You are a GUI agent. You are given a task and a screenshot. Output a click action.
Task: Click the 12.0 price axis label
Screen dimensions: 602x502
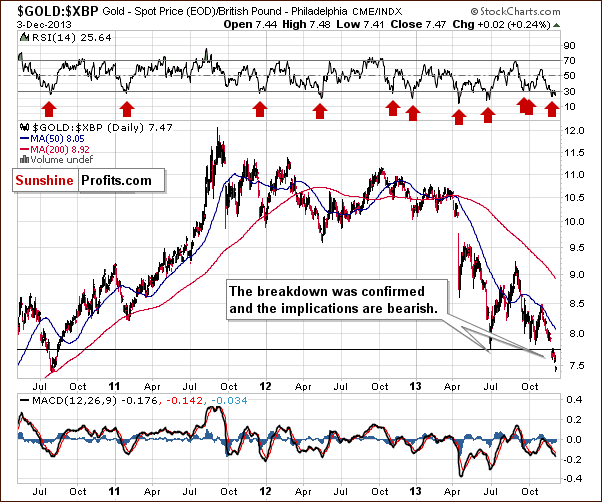click(574, 131)
